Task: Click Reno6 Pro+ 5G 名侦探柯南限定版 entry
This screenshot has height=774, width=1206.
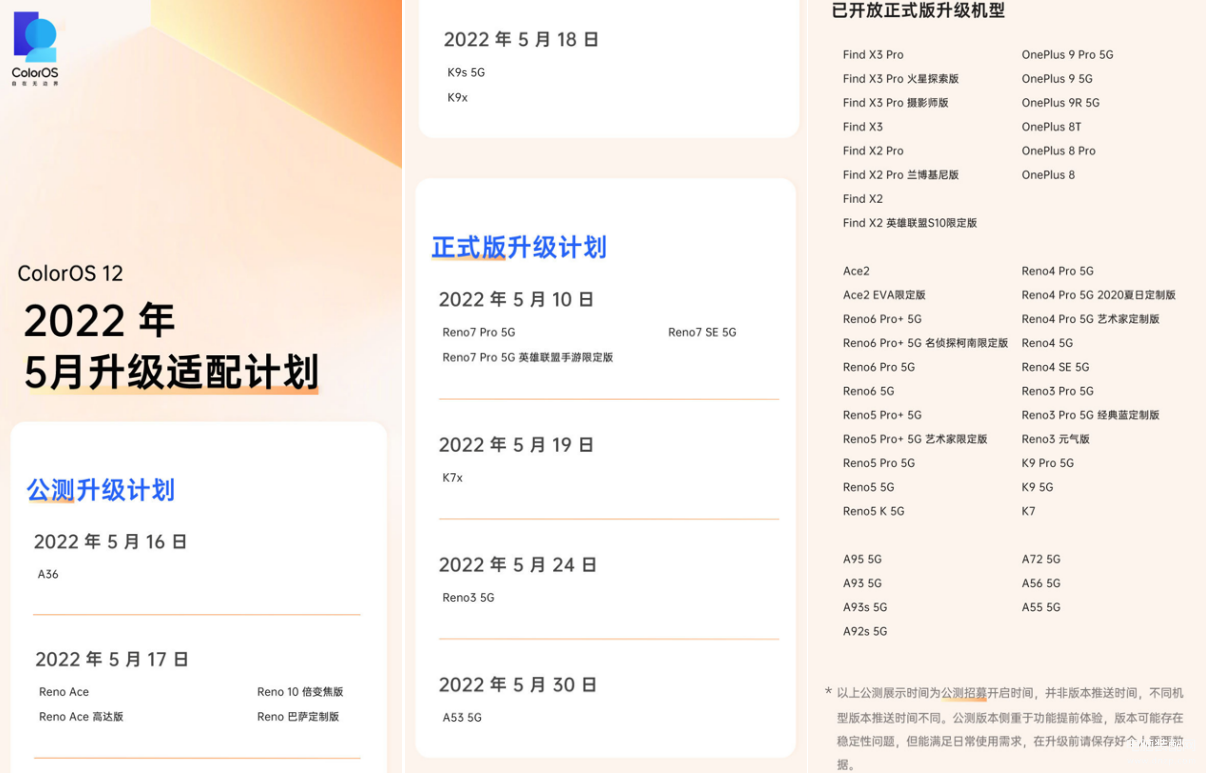Action: [926, 343]
